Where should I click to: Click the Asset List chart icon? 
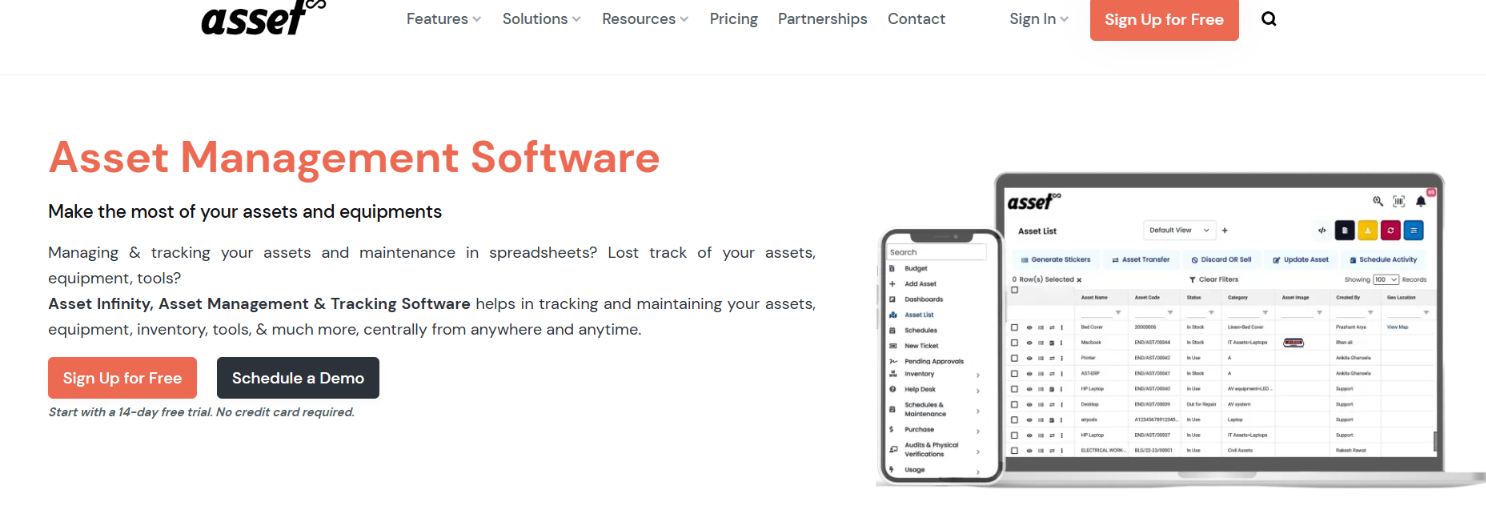click(x=892, y=315)
